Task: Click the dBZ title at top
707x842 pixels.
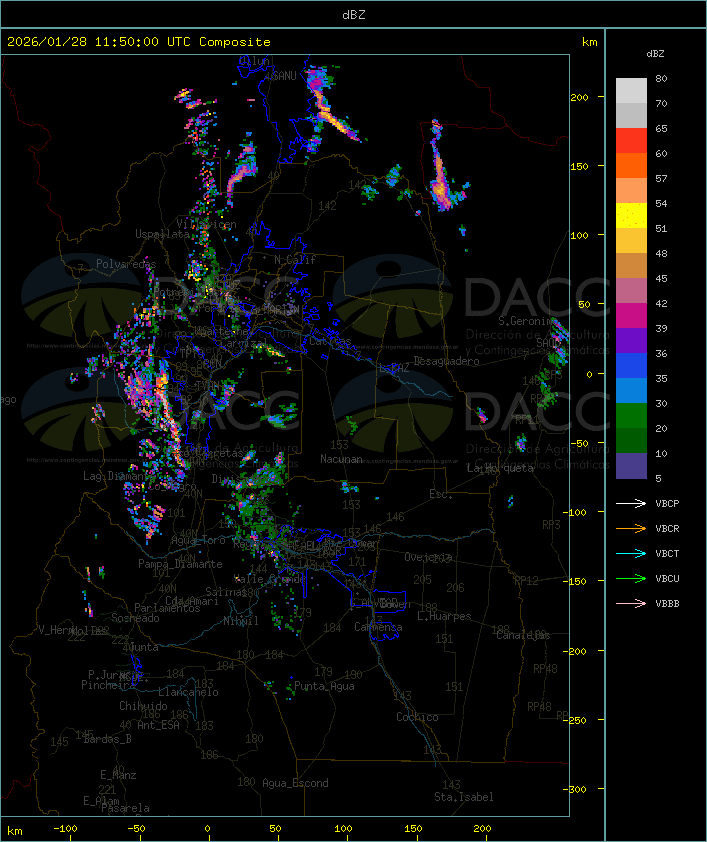Action: pos(353,14)
